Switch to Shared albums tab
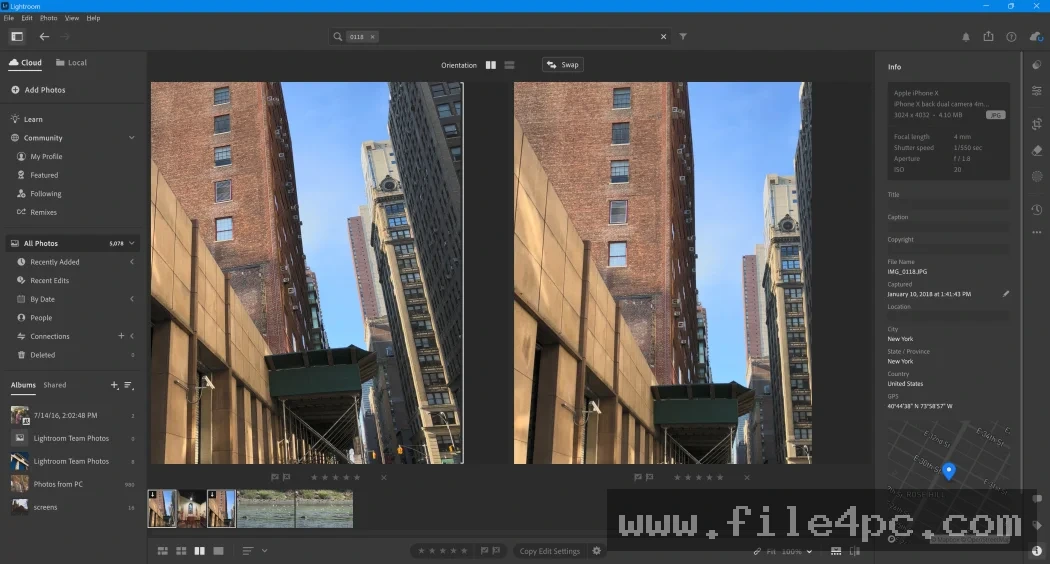This screenshot has width=1050, height=564. pos(55,385)
